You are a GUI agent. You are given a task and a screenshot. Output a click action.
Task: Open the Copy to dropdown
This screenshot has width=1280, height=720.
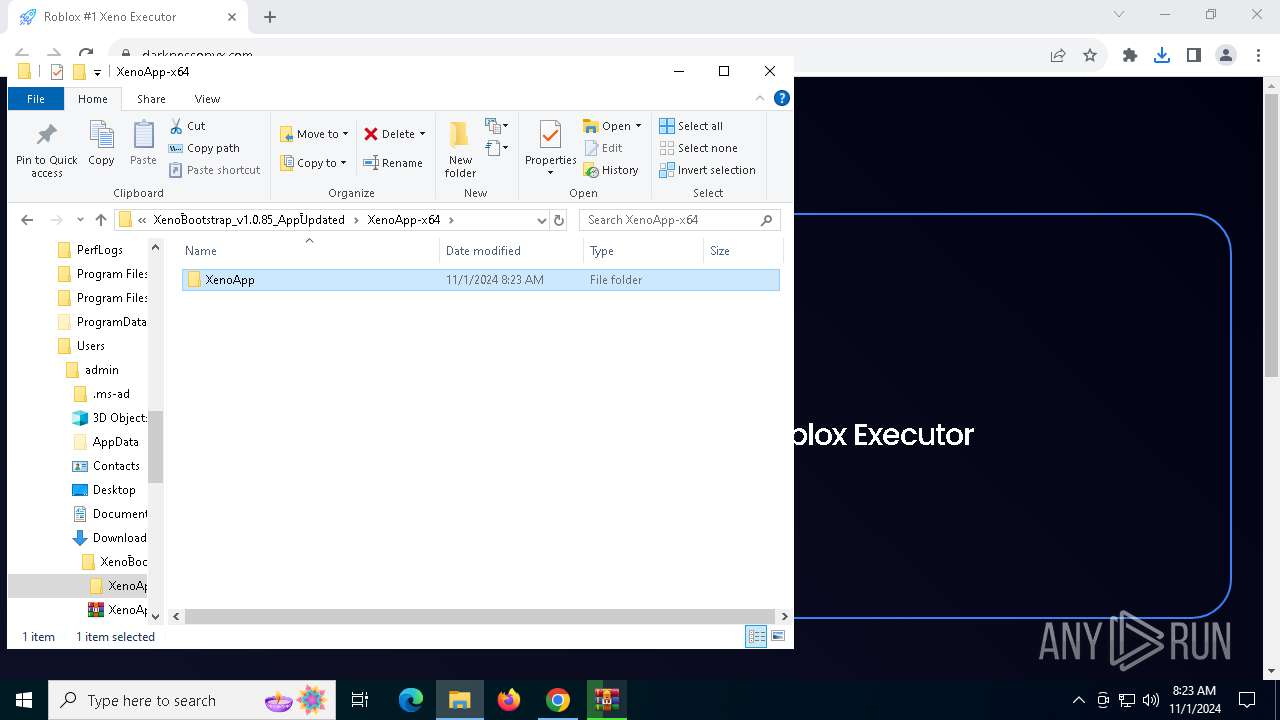pyautogui.click(x=314, y=163)
